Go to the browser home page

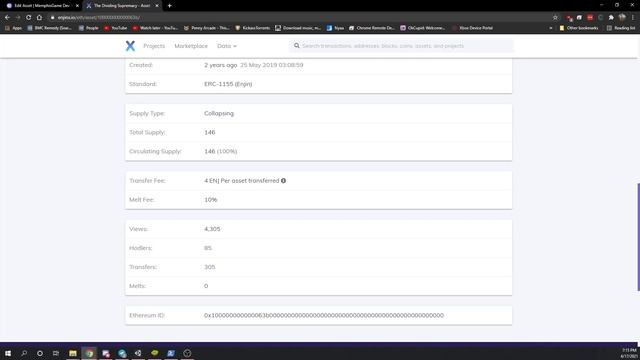(39, 18)
